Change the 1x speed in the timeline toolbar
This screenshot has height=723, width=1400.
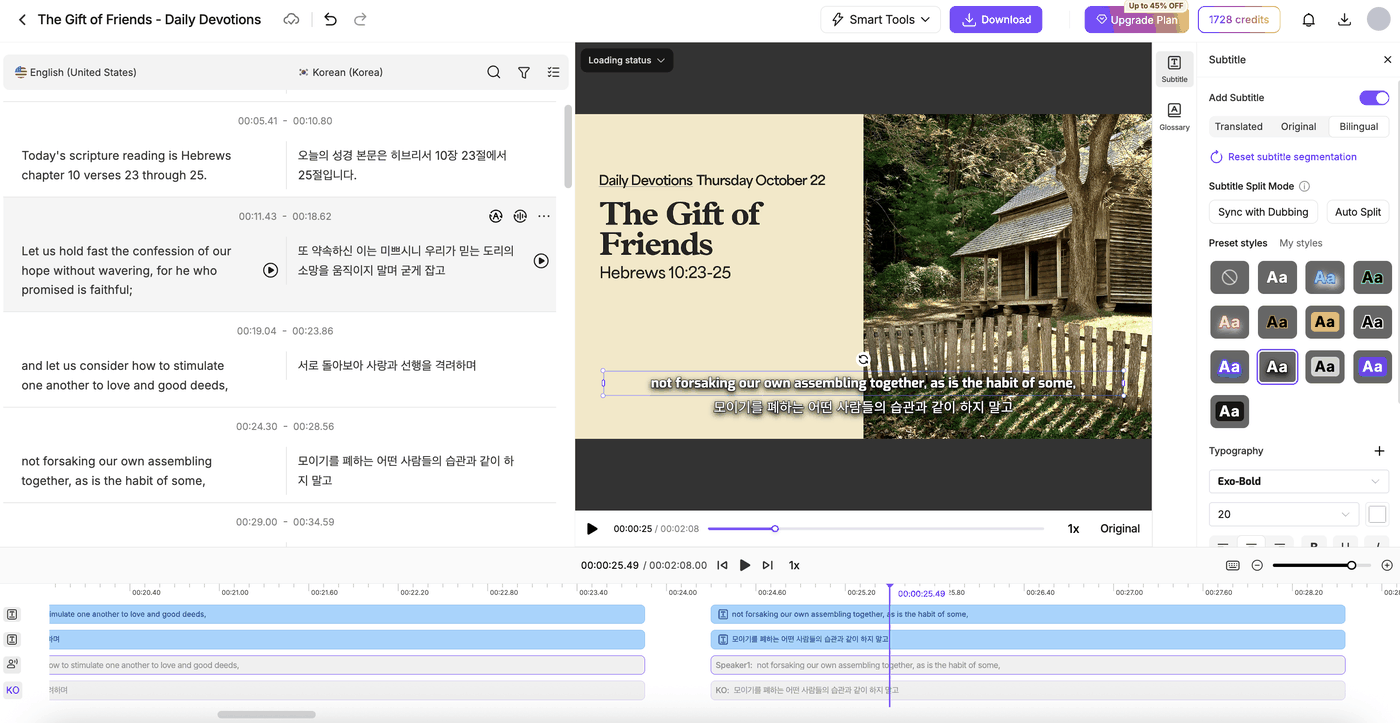point(794,565)
